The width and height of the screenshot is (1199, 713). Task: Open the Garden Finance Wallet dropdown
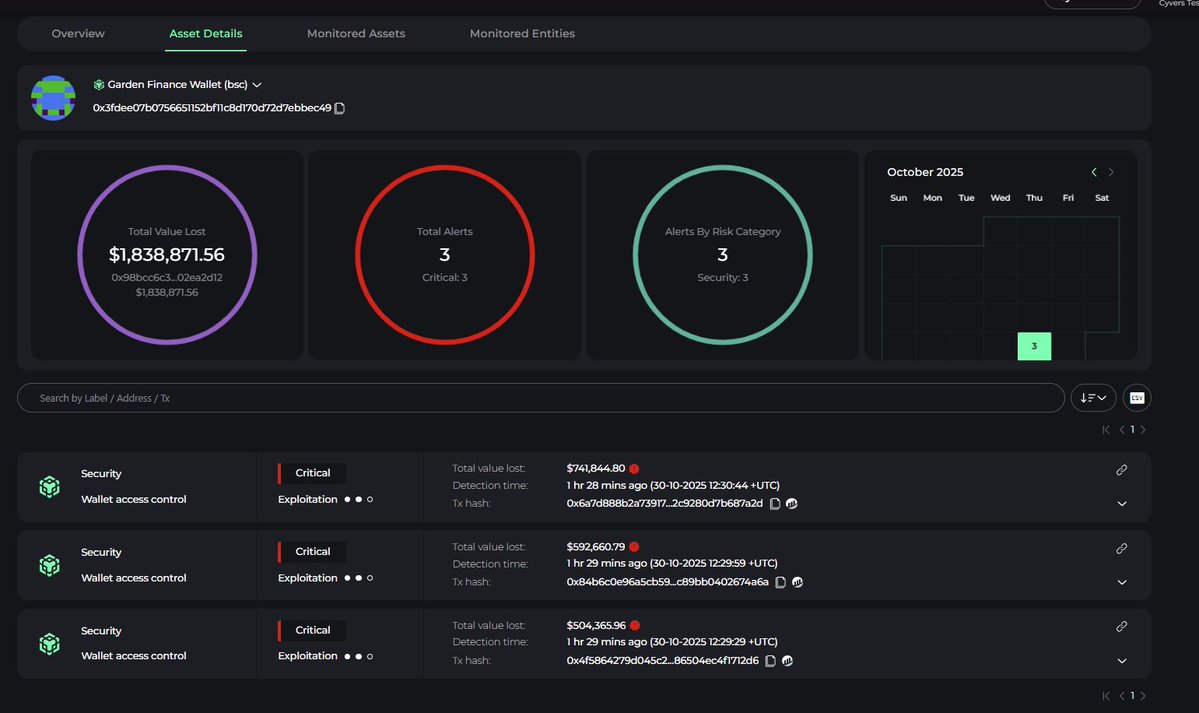(x=257, y=86)
